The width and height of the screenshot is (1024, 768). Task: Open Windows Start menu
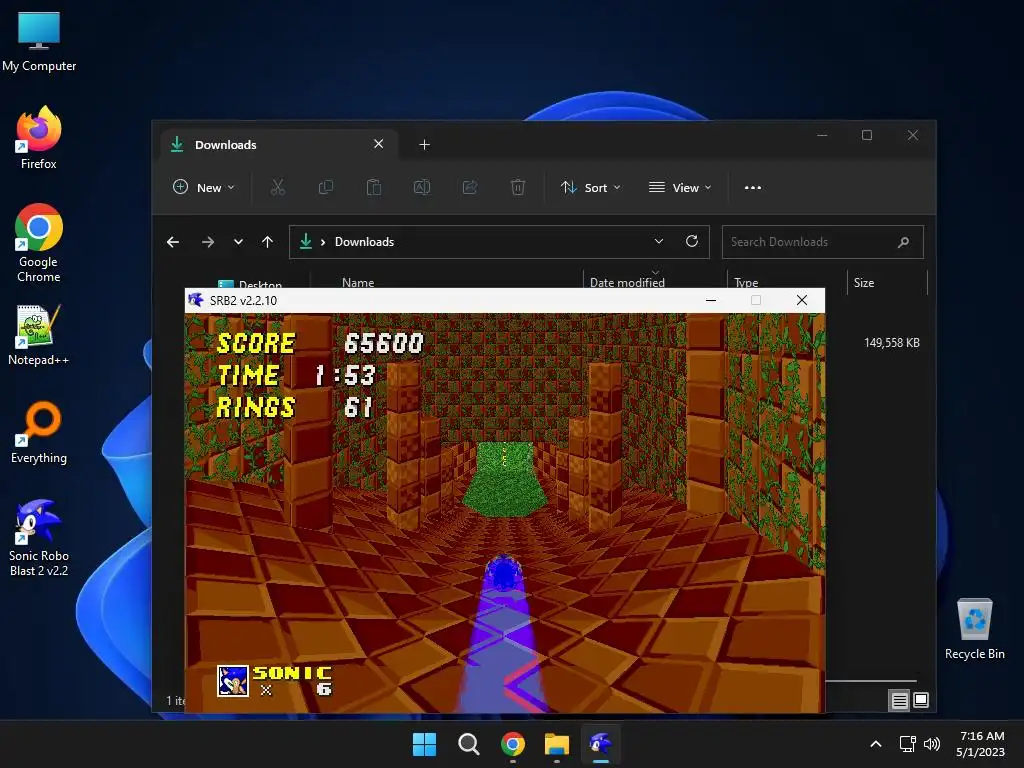[424, 744]
